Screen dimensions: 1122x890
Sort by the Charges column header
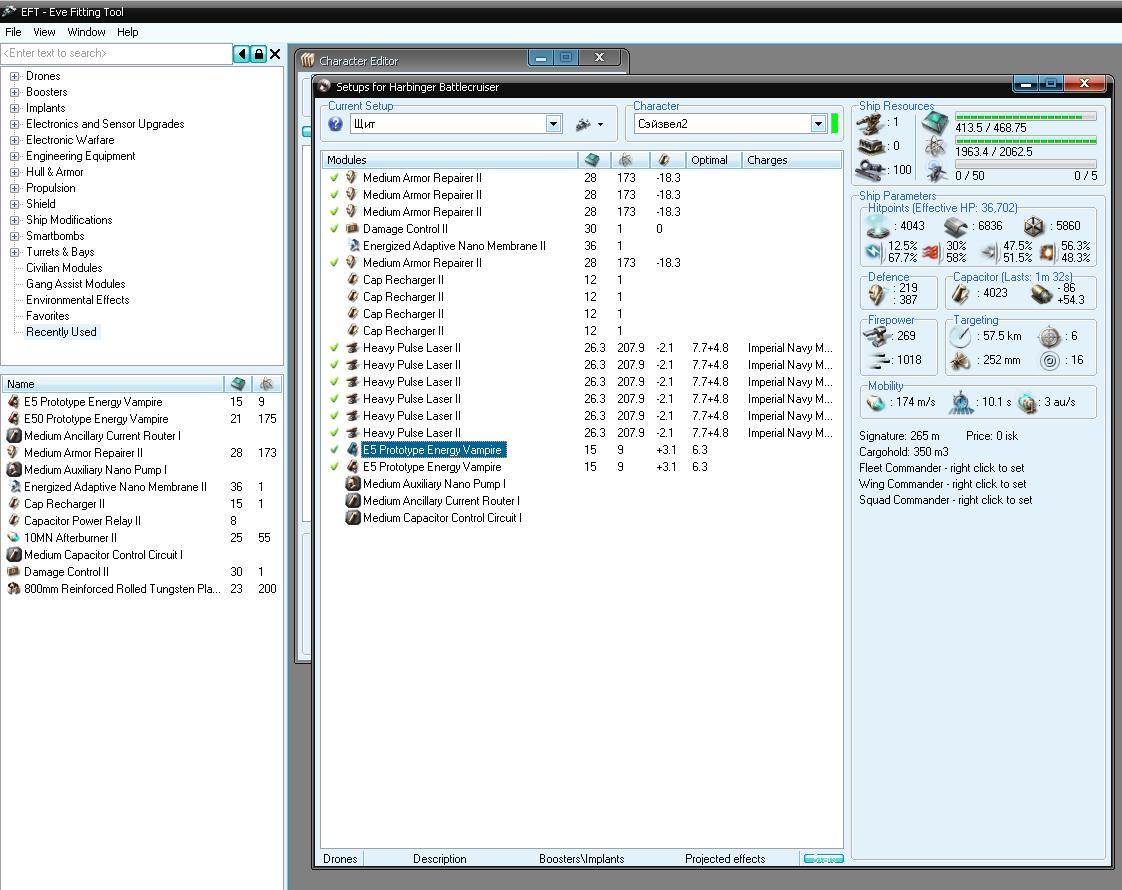click(x=791, y=160)
